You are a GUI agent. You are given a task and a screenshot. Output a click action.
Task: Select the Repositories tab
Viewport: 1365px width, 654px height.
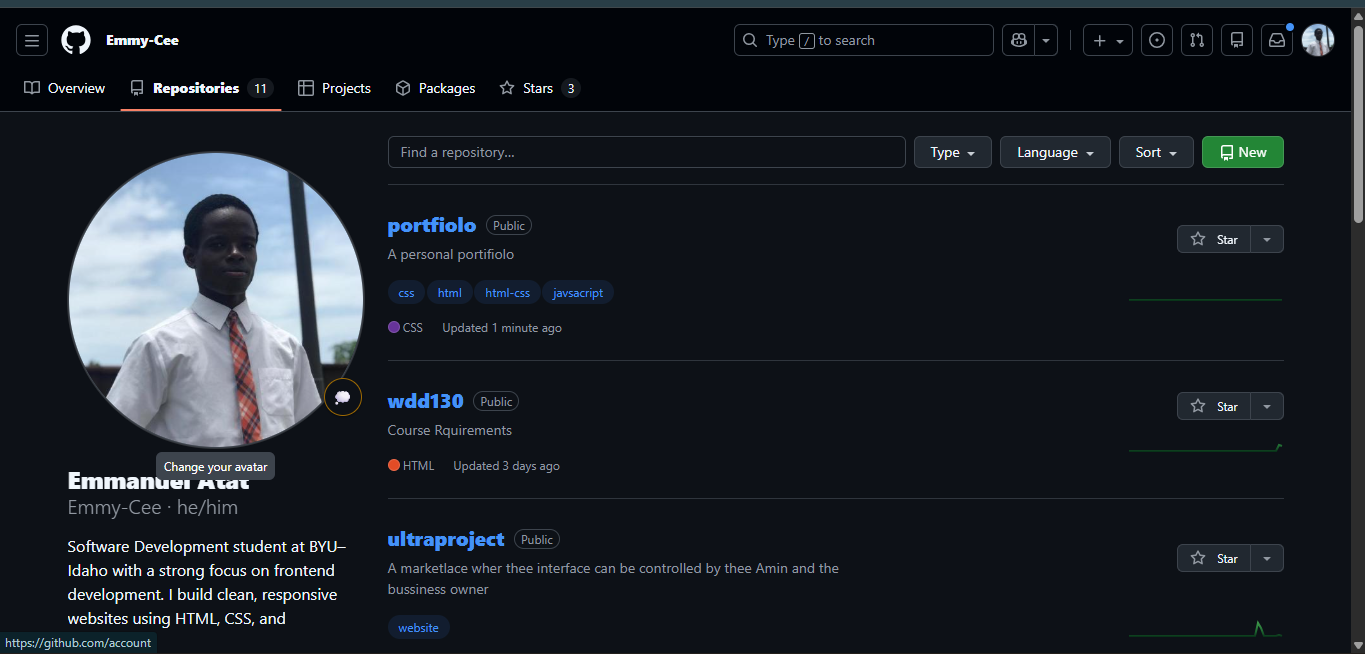pyautogui.click(x=201, y=88)
